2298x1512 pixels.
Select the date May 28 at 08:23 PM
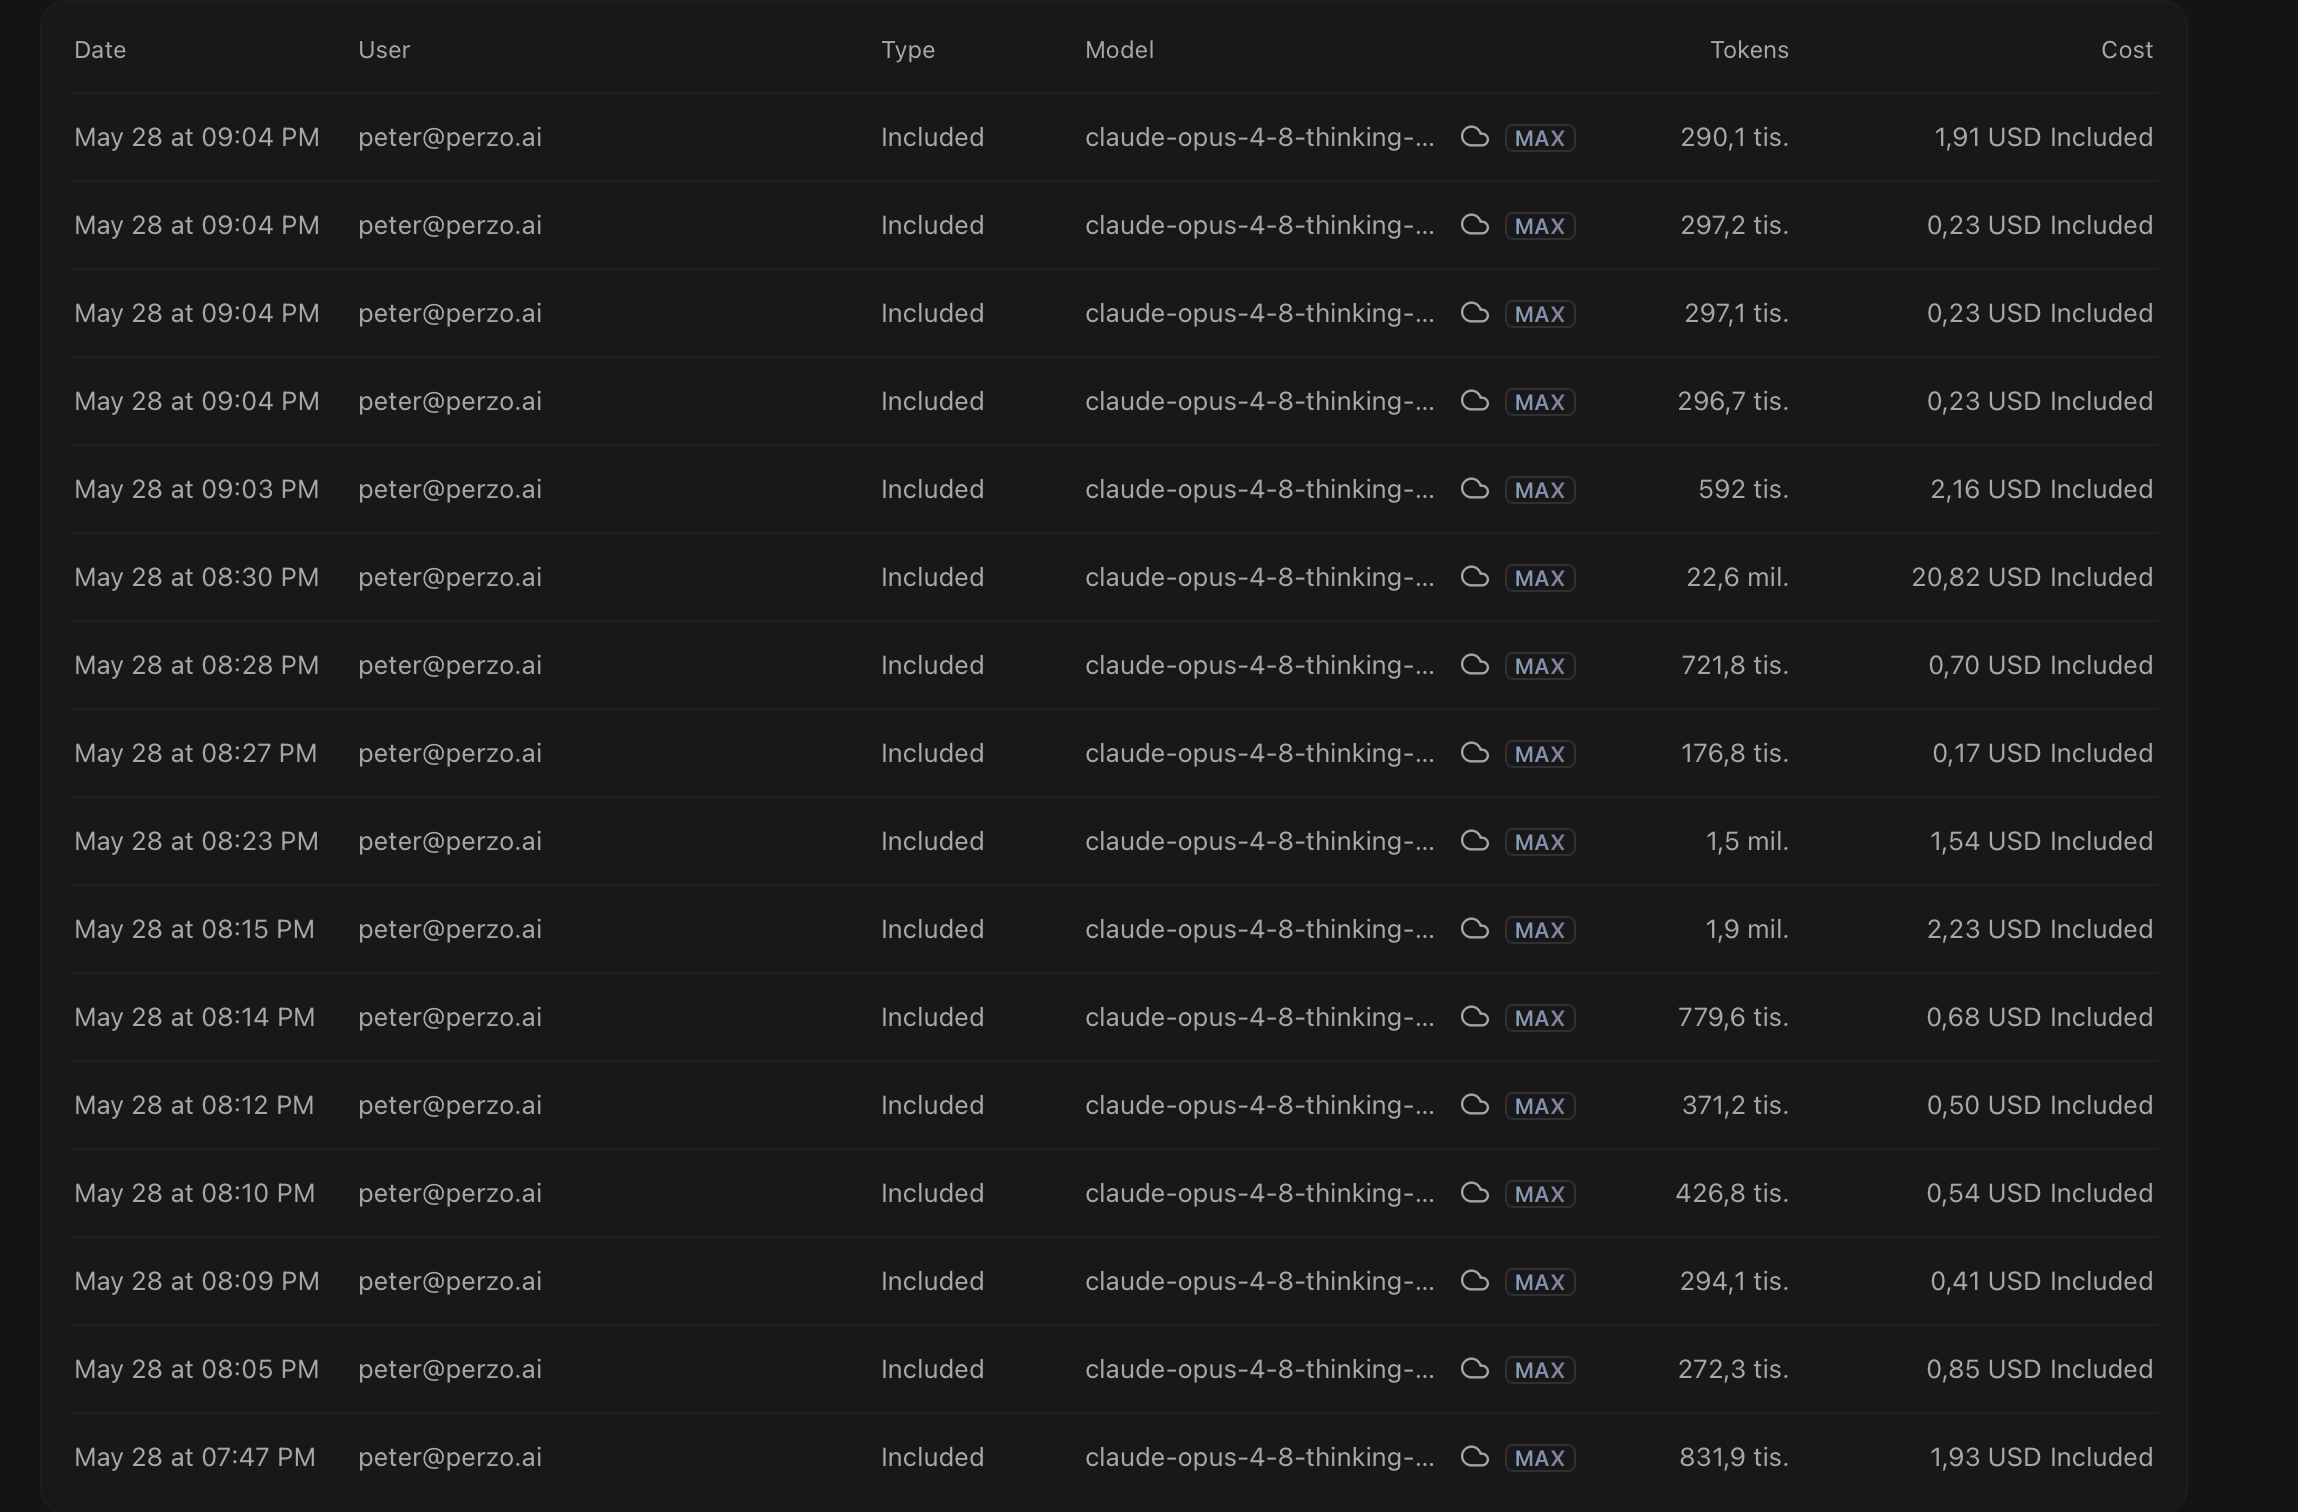(x=197, y=841)
